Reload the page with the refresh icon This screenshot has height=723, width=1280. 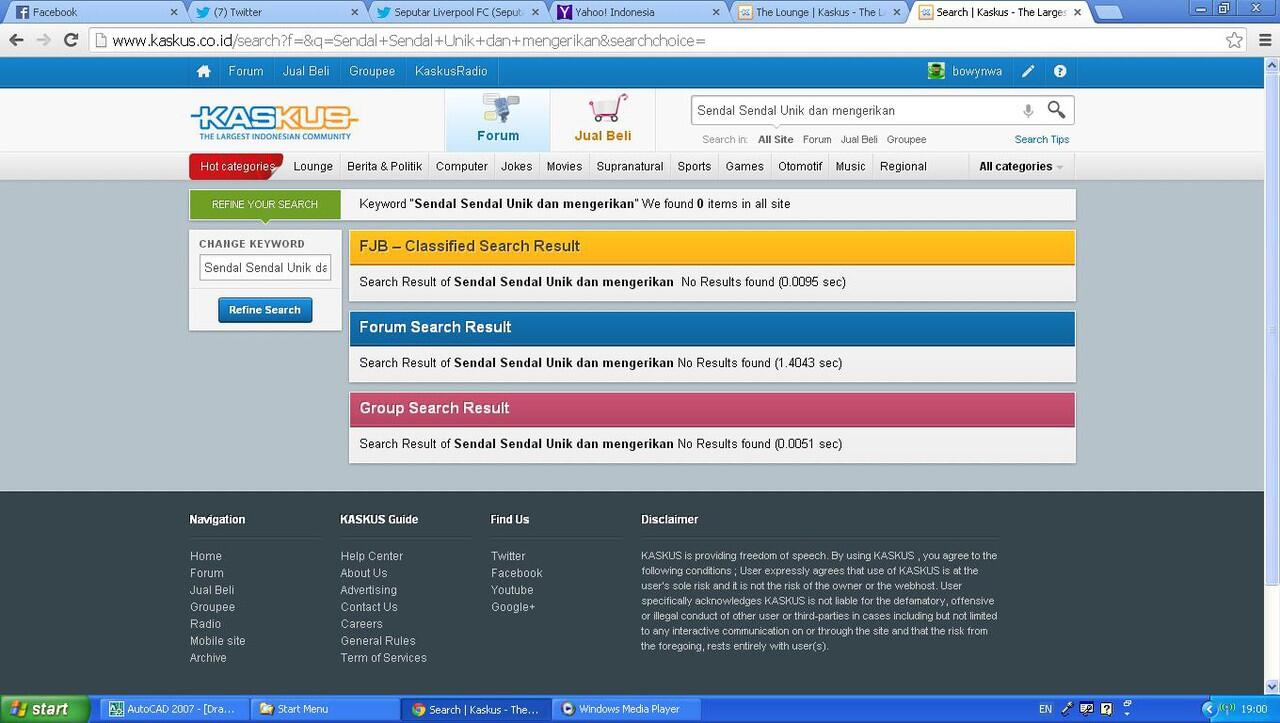click(71, 40)
